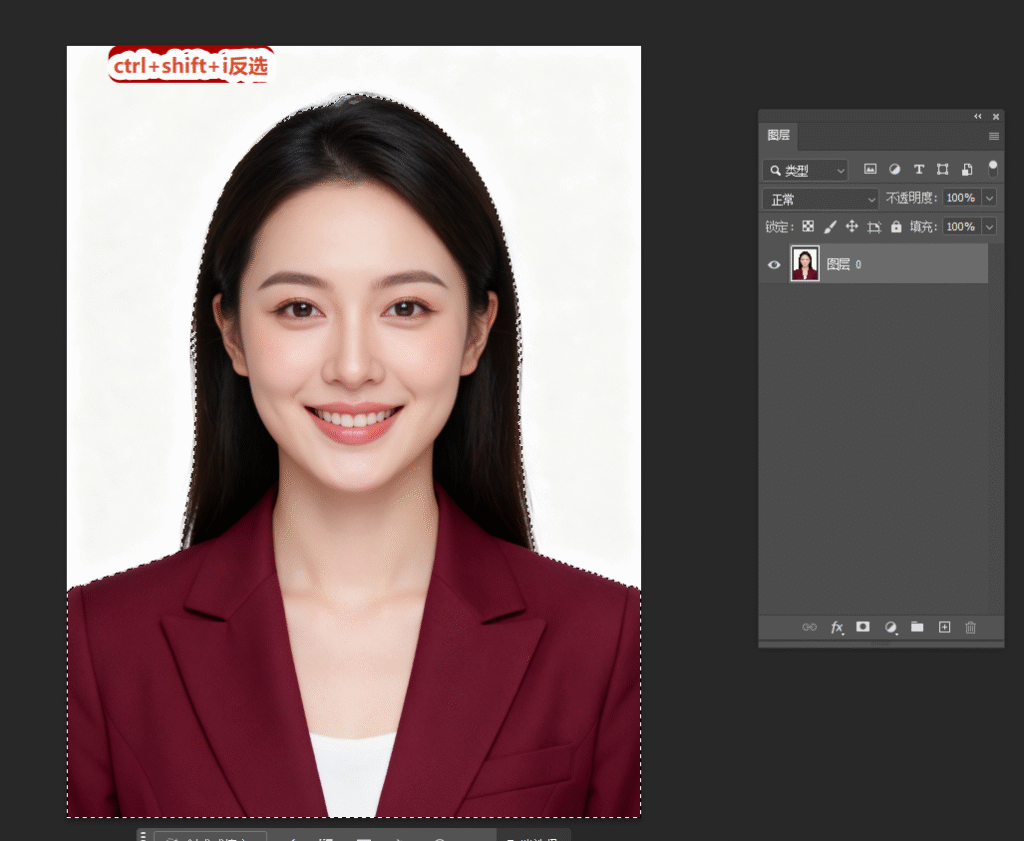Open the 正常 blend mode dropdown
Image resolution: width=1024 pixels, height=841 pixels.
click(x=820, y=199)
